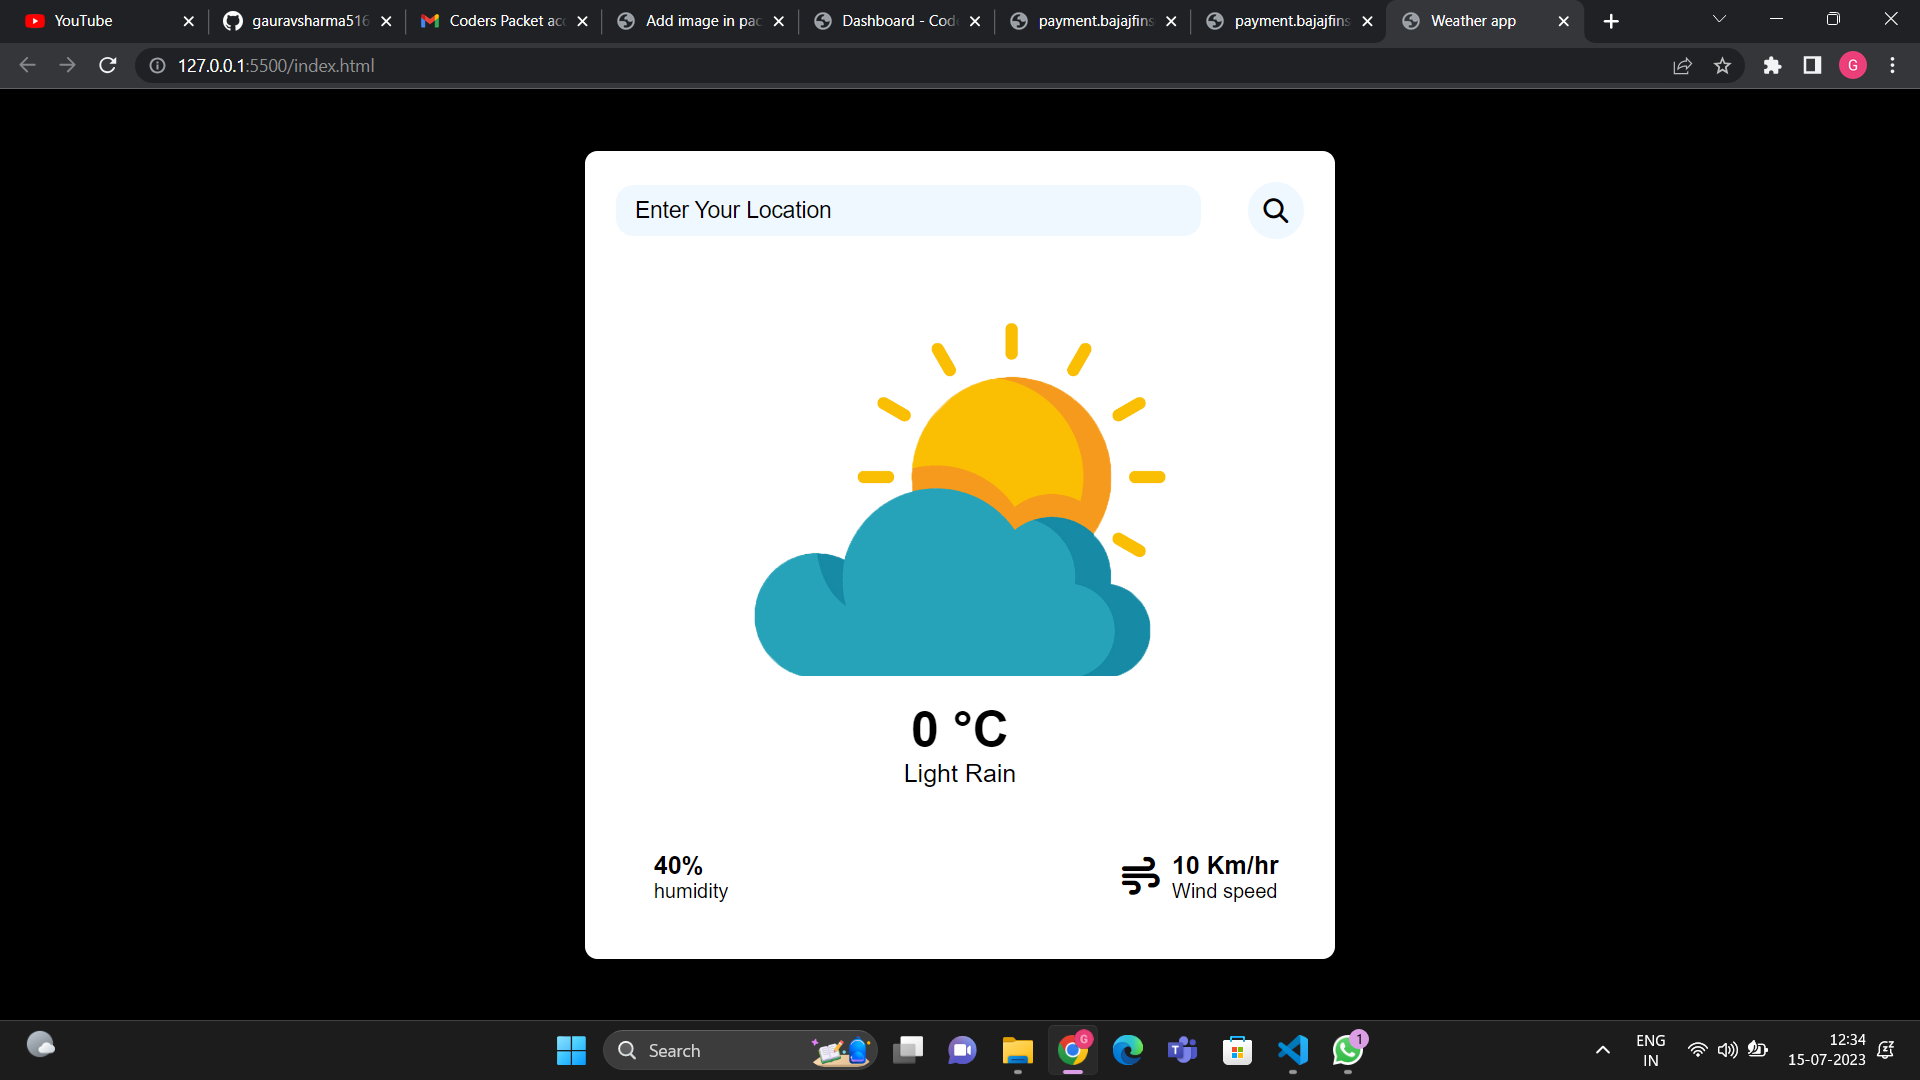1920x1080 pixels.
Task: Bookmark this page with the star icon
Action: click(1722, 66)
